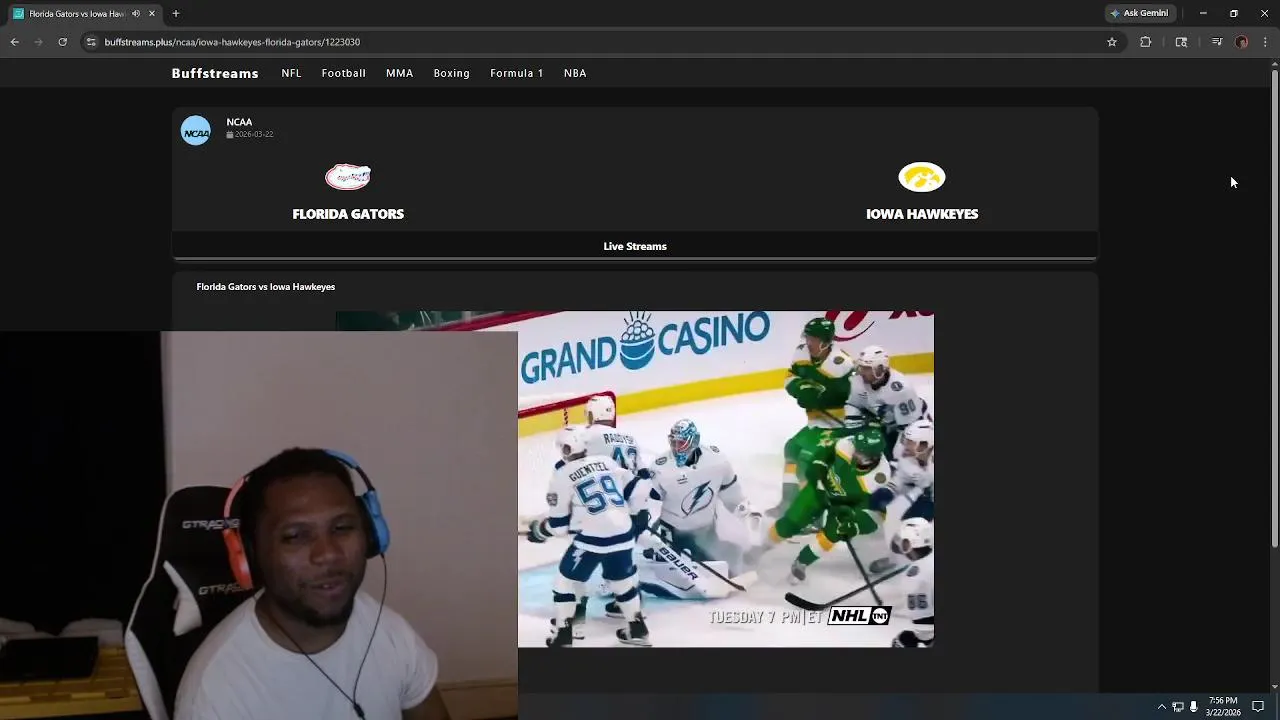Open the NFL menu item
Image resolution: width=1280 pixels, height=720 pixels.
click(x=291, y=73)
